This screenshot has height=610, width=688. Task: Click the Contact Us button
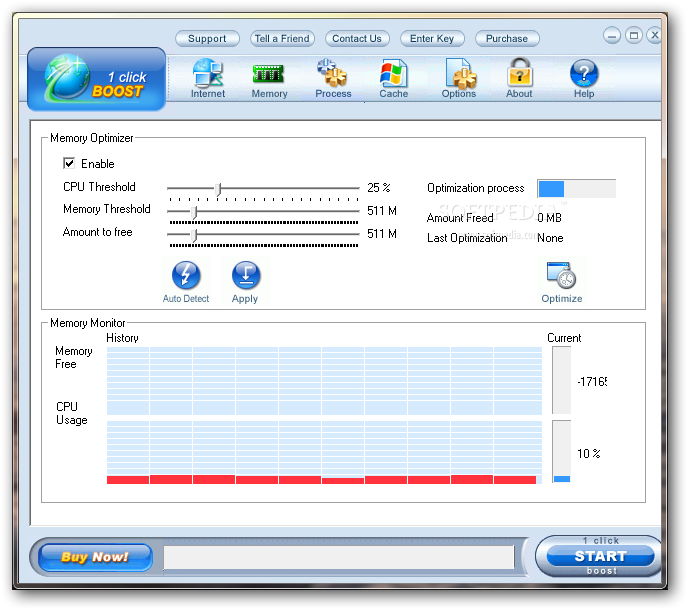point(357,39)
